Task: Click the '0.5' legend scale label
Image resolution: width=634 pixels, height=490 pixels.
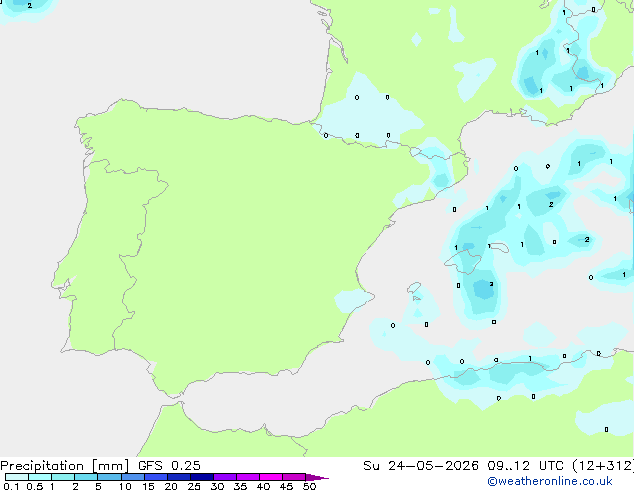Action: tap(34, 486)
